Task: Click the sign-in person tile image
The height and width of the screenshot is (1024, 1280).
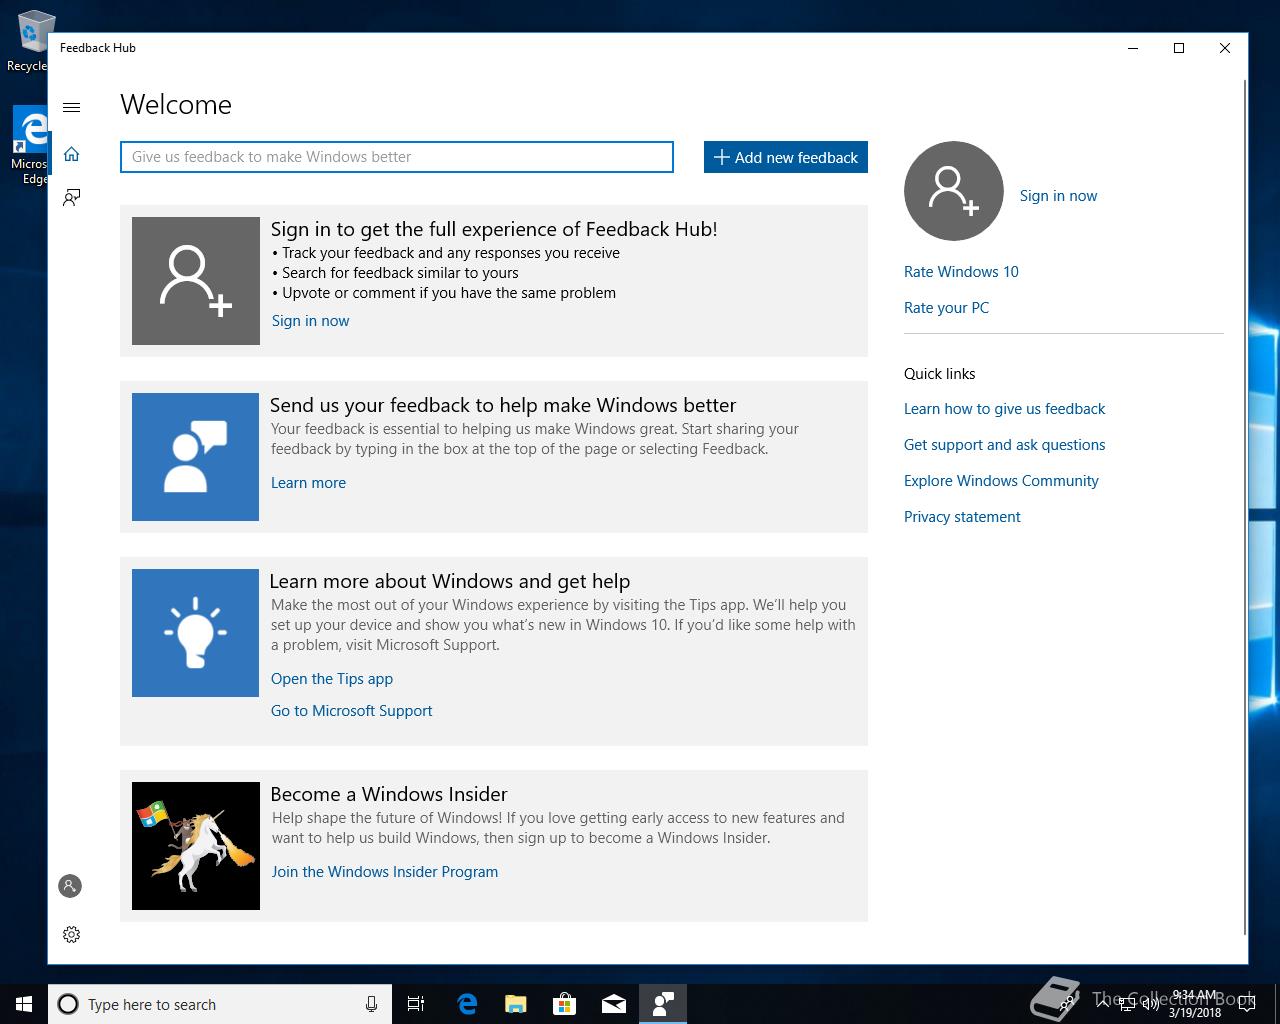Action: click(x=196, y=281)
